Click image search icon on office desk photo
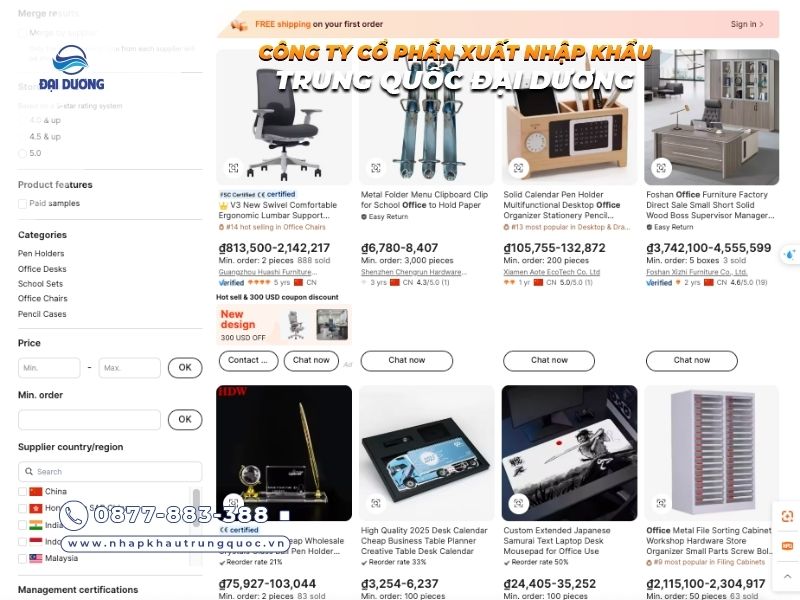Screen dimensions: 800x600 (x=661, y=168)
